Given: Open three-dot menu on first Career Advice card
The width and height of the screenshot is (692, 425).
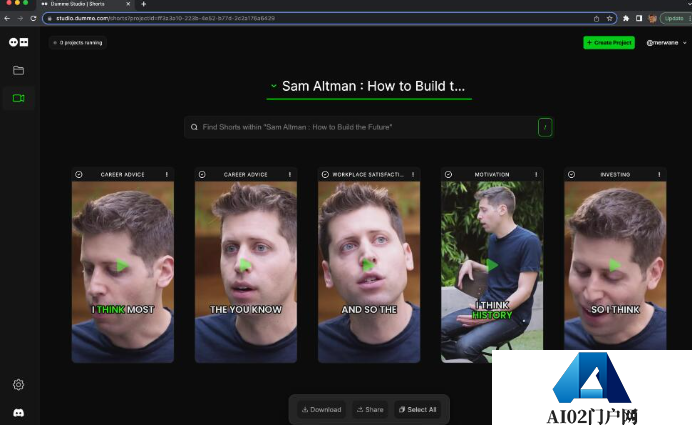Looking at the screenshot, I should [x=167, y=174].
